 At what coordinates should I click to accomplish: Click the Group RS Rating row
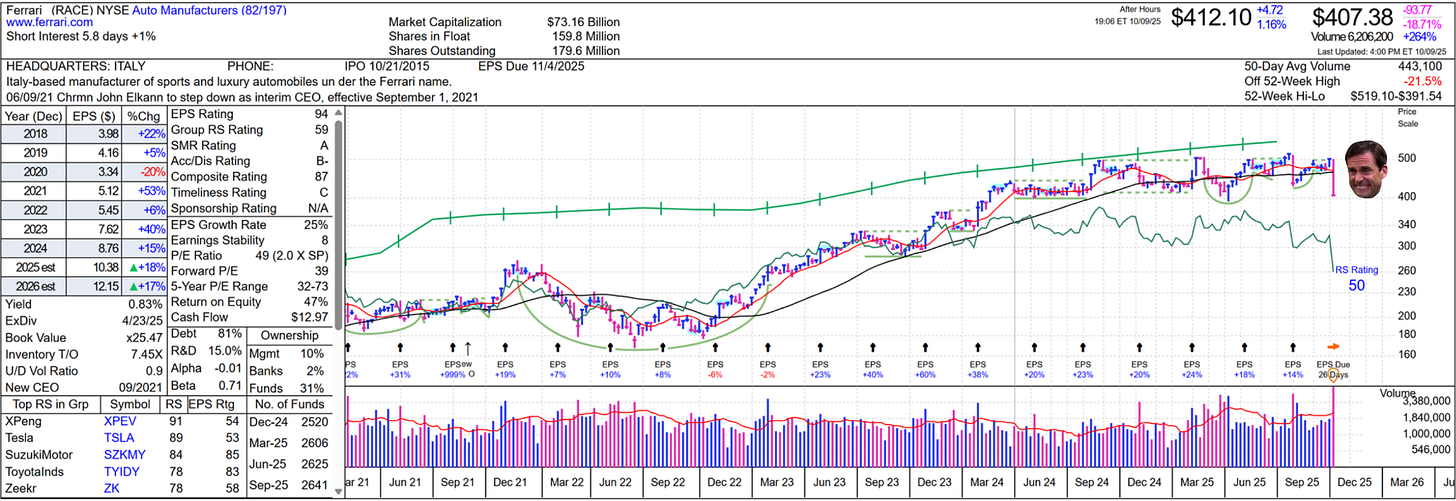point(250,129)
